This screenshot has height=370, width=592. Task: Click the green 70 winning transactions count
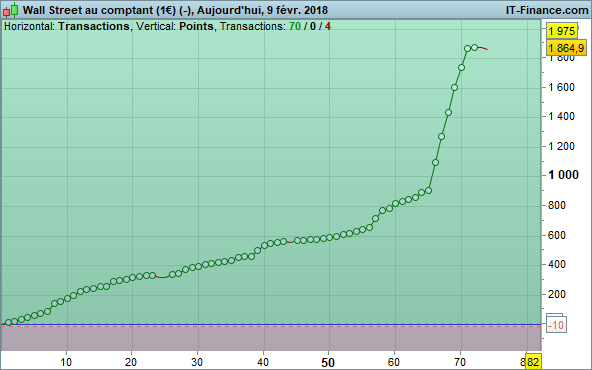point(295,26)
